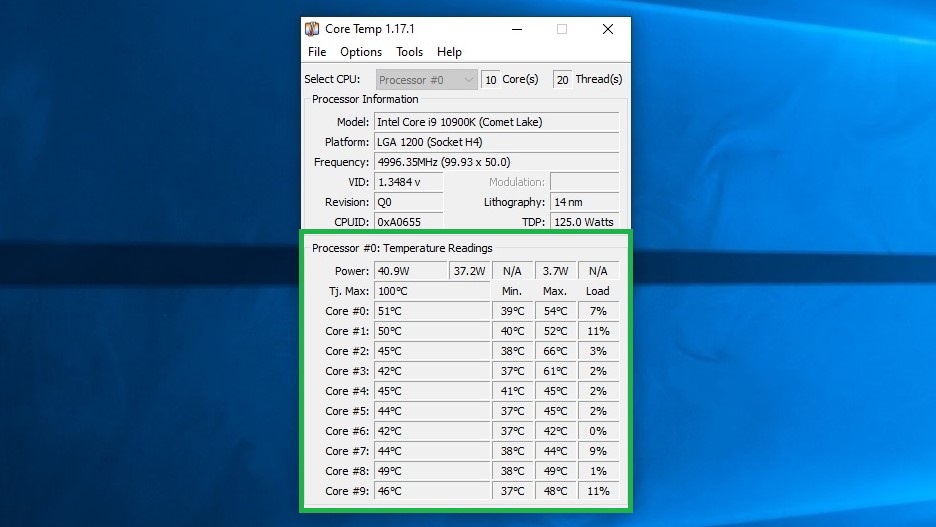Click the cores count field showing 10
936x527 pixels.
(490, 79)
